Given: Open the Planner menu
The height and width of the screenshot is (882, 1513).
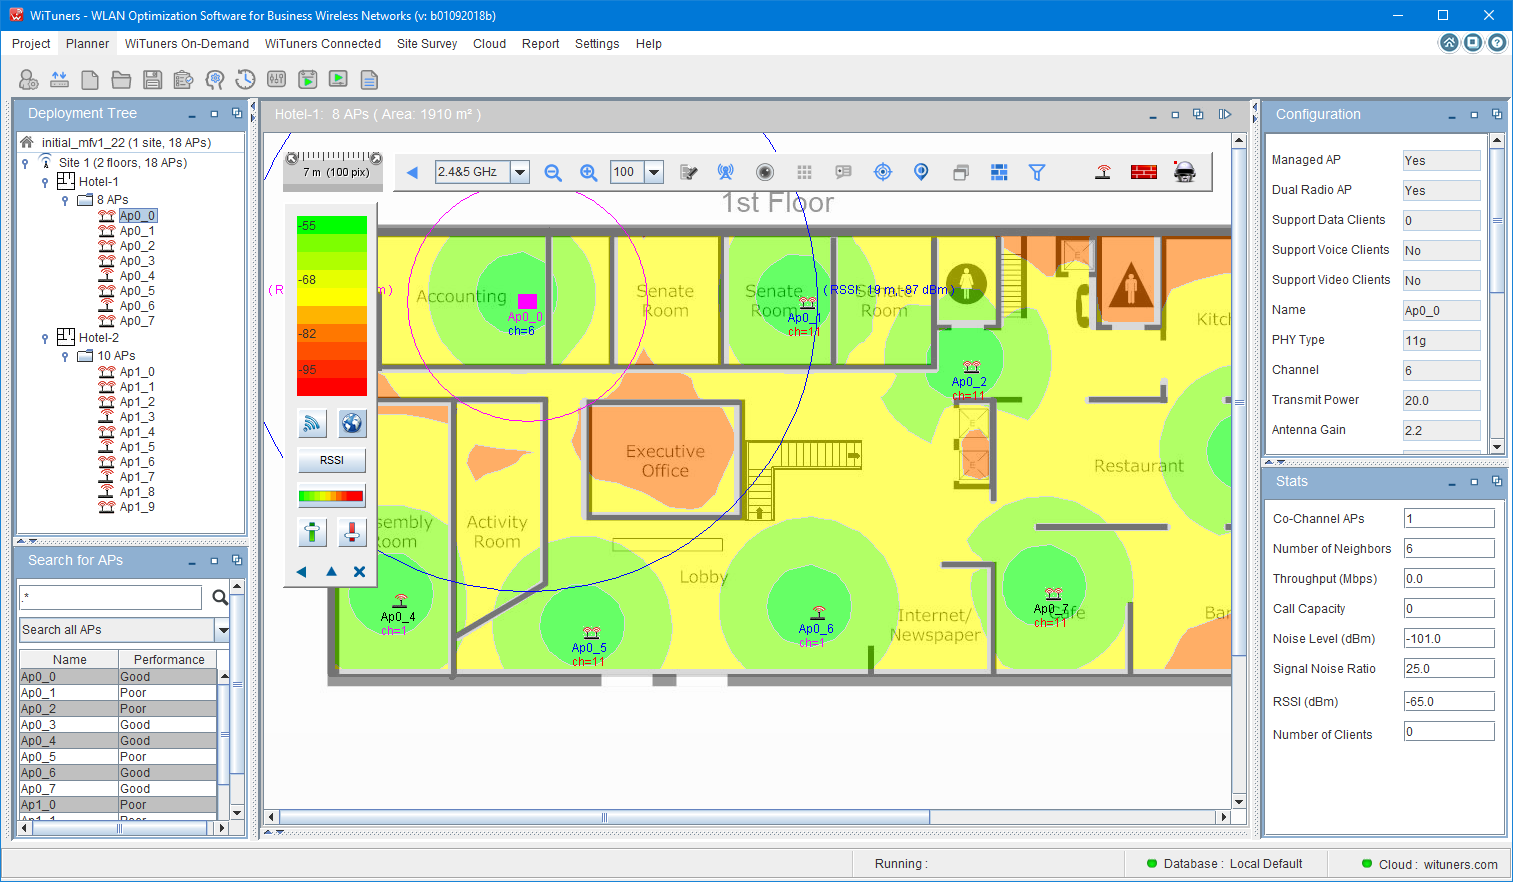Looking at the screenshot, I should (88, 44).
